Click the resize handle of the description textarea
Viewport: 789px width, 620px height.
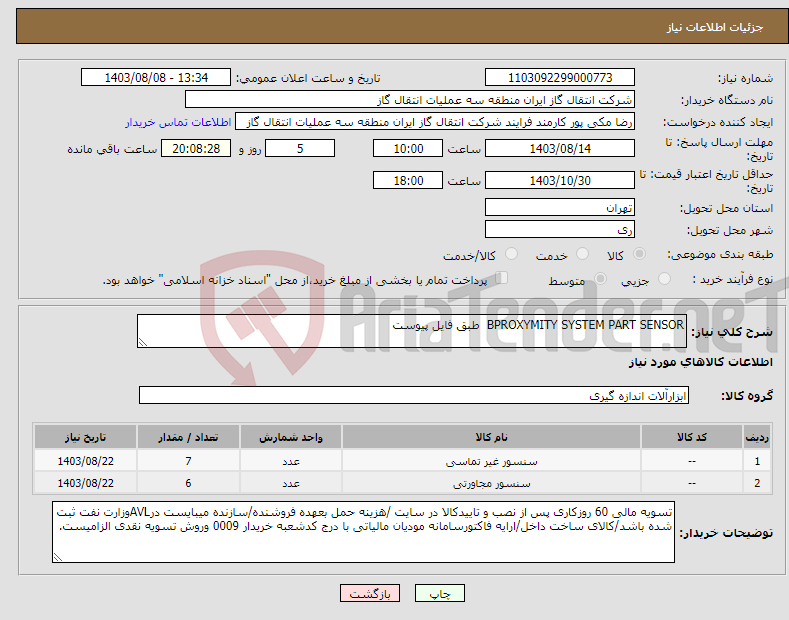pyautogui.click(x=143, y=342)
